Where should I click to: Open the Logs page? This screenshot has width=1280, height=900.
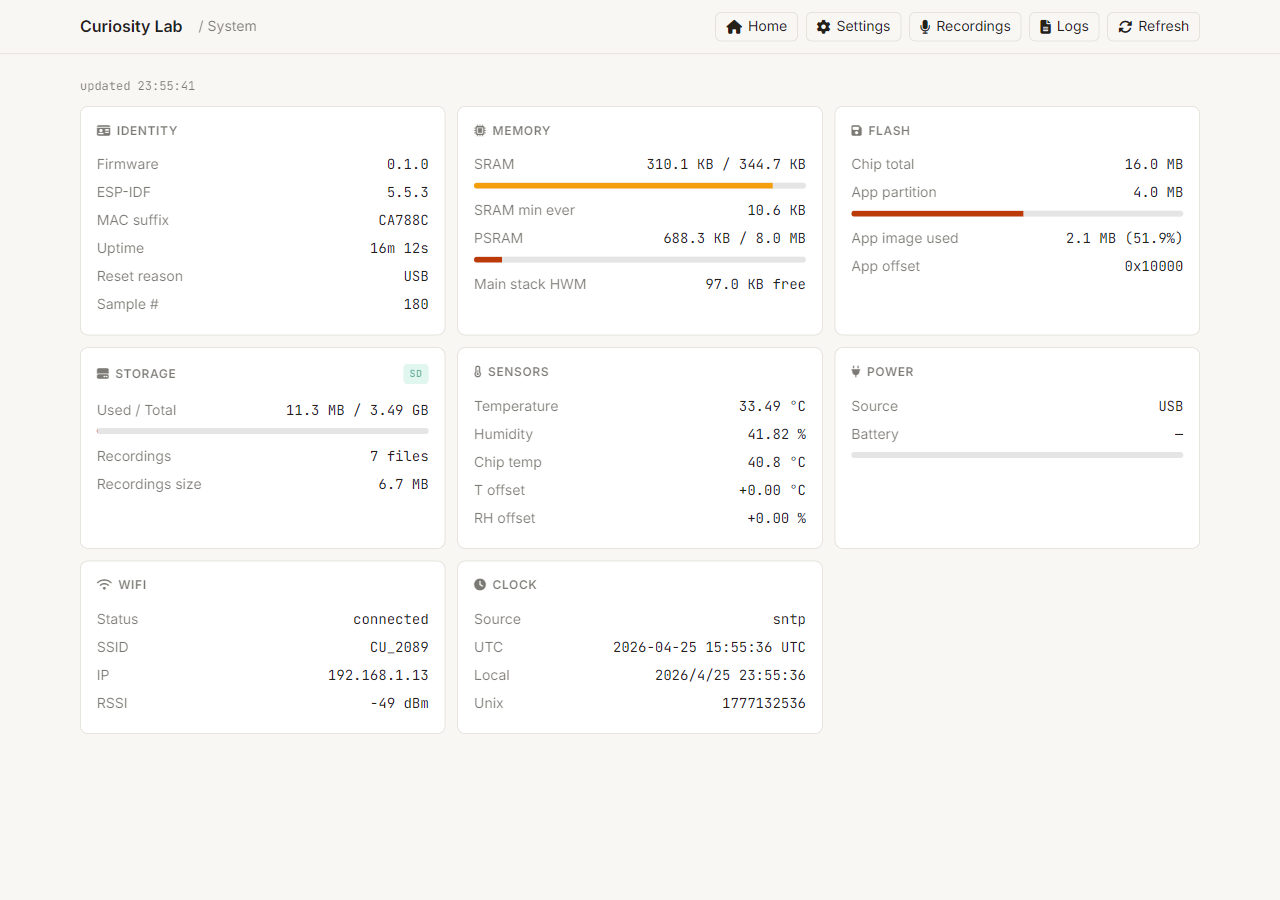pyautogui.click(x=1064, y=27)
